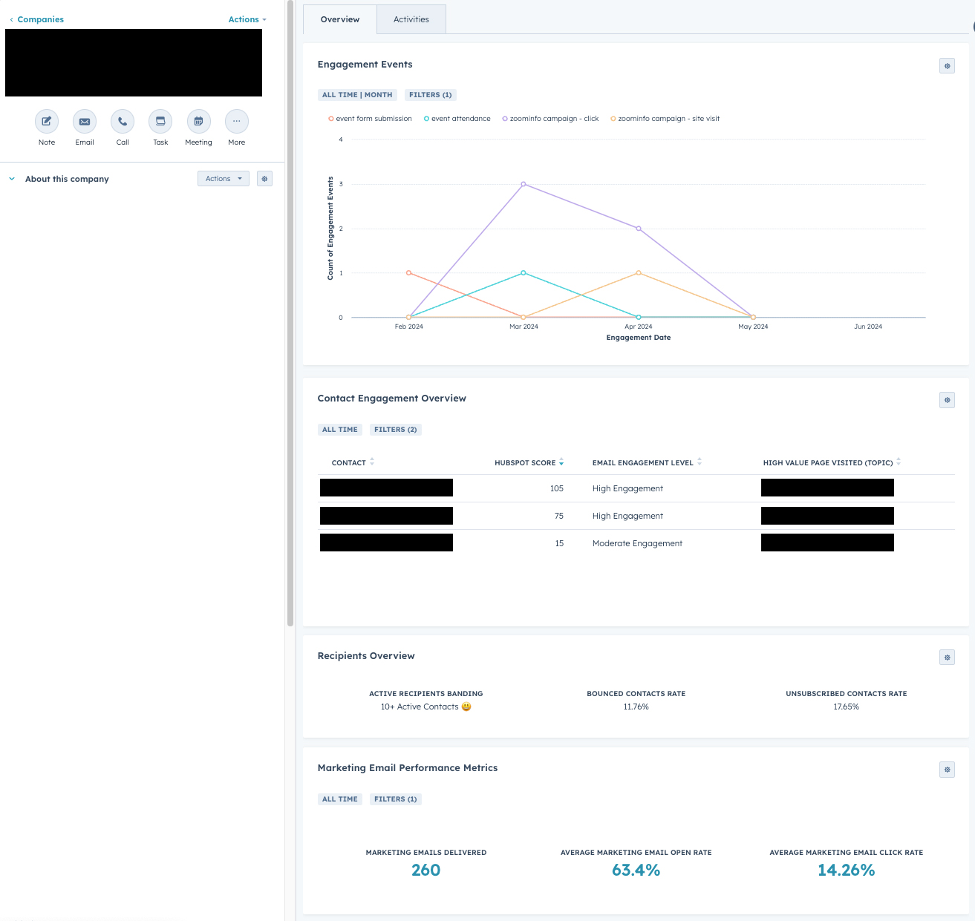Click Apr 2024 site visit data point at 1
Screen dimensions: 976x922
coord(639,273)
